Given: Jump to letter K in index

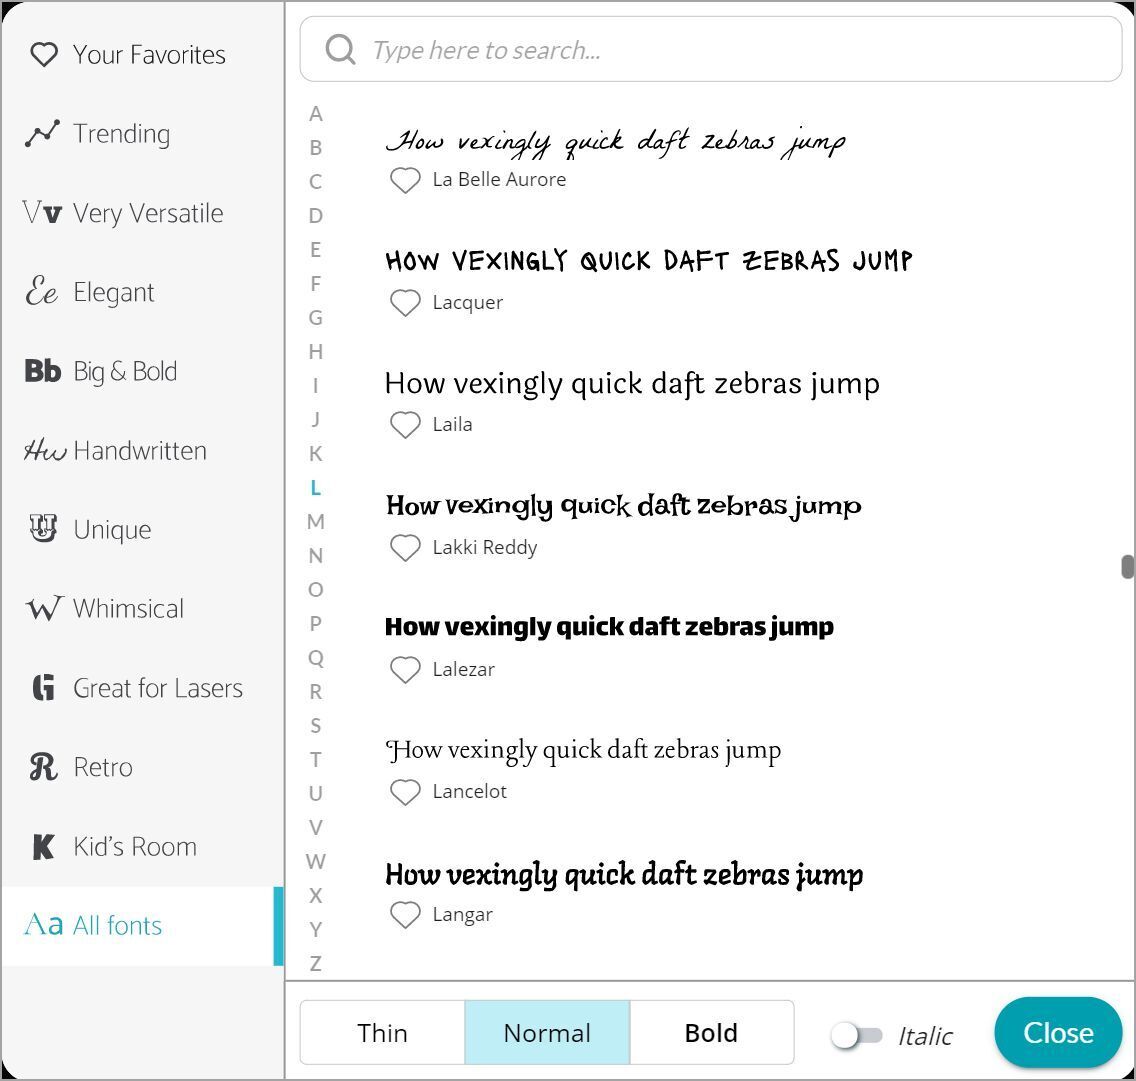Looking at the screenshot, I should coord(315,454).
